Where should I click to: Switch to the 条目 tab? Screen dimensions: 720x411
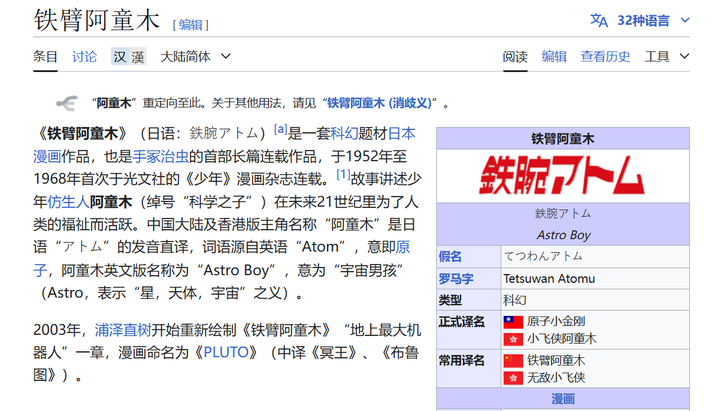pos(45,56)
